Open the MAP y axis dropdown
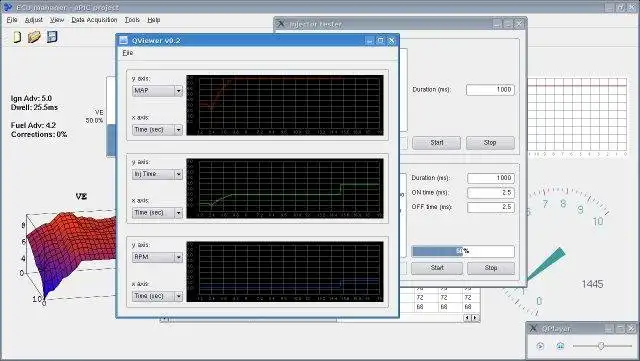The height and width of the screenshot is (361, 640). click(157, 91)
